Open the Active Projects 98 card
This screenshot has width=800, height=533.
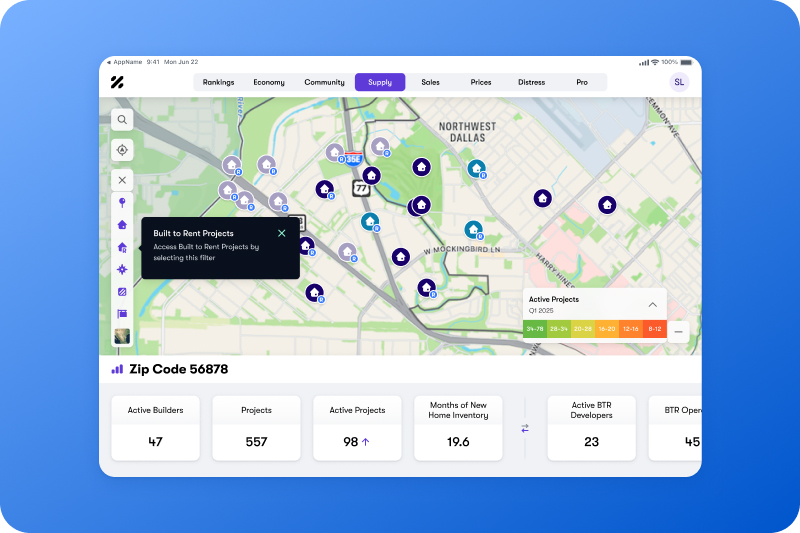pos(357,428)
